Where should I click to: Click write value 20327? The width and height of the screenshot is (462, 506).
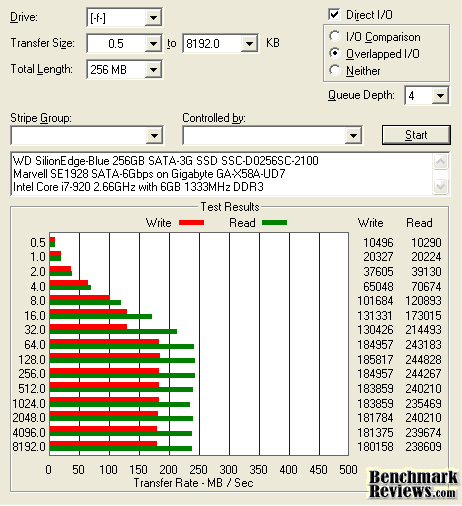point(378,257)
